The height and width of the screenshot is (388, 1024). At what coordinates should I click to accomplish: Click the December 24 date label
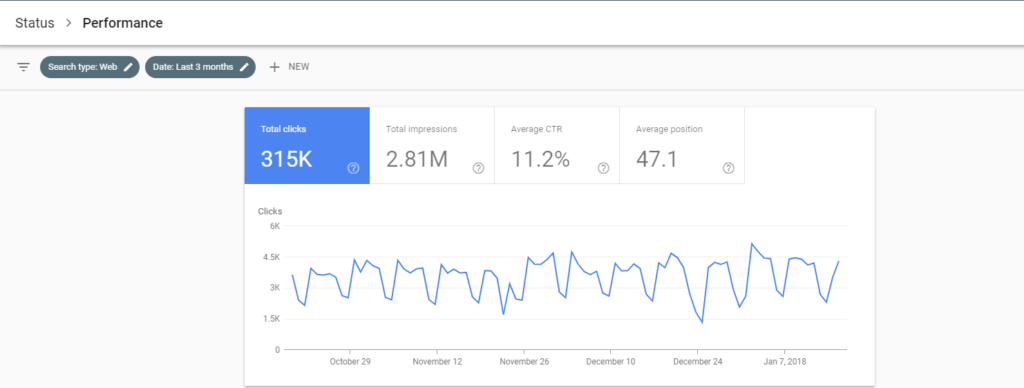[x=697, y=361]
